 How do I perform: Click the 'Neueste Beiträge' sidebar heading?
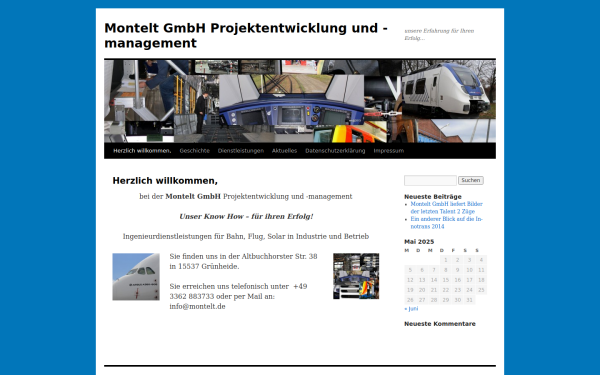click(x=433, y=197)
